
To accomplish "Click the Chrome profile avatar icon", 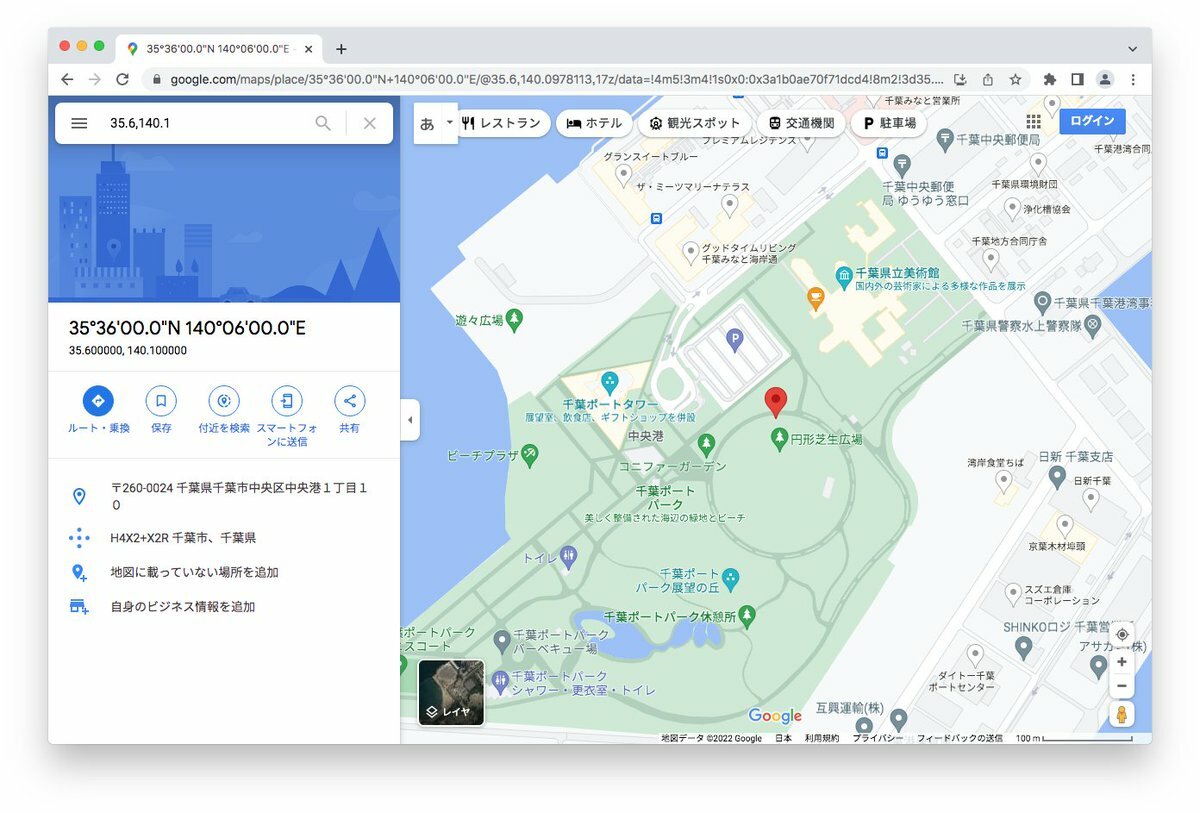I will [x=1105, y=79].
